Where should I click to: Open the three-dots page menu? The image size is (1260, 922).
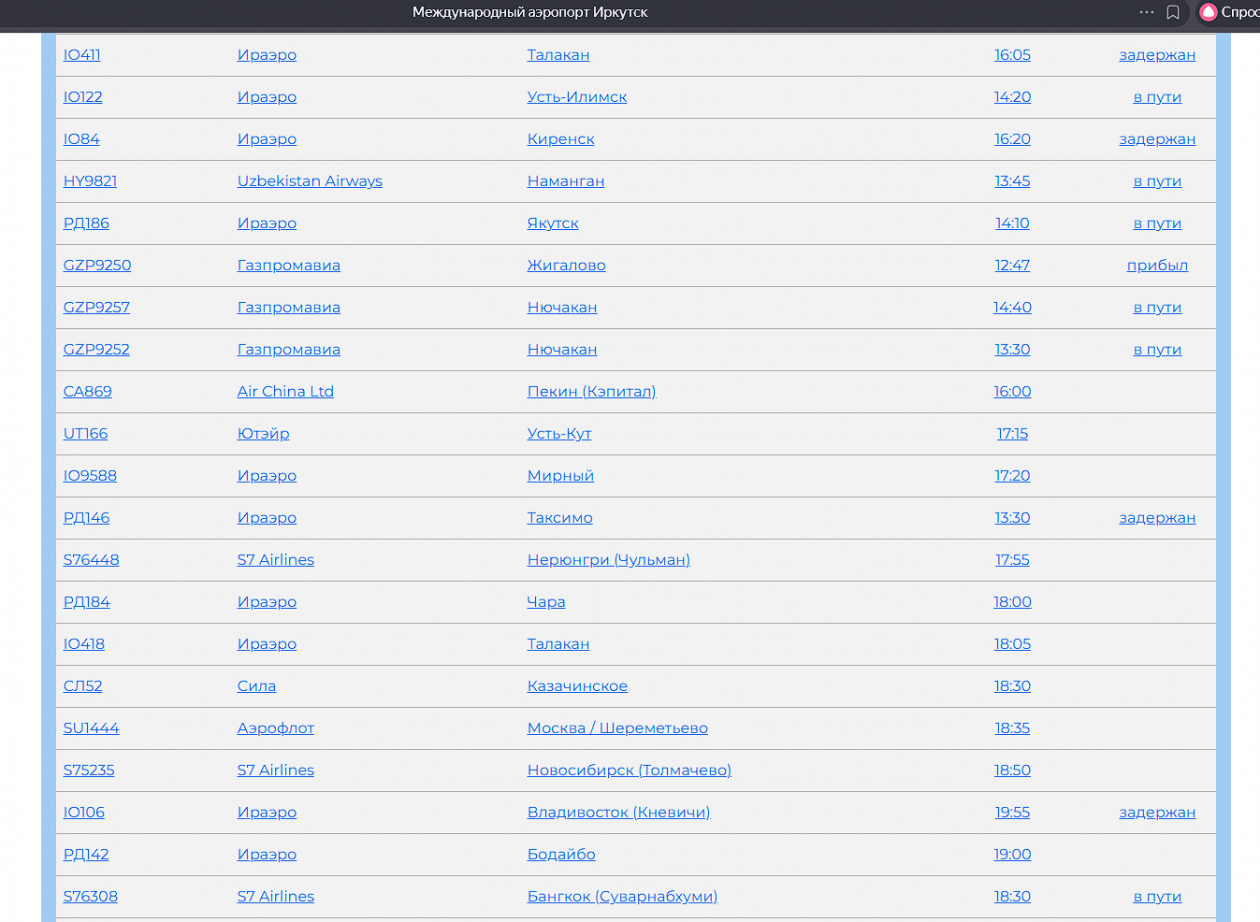point(1146,12)
